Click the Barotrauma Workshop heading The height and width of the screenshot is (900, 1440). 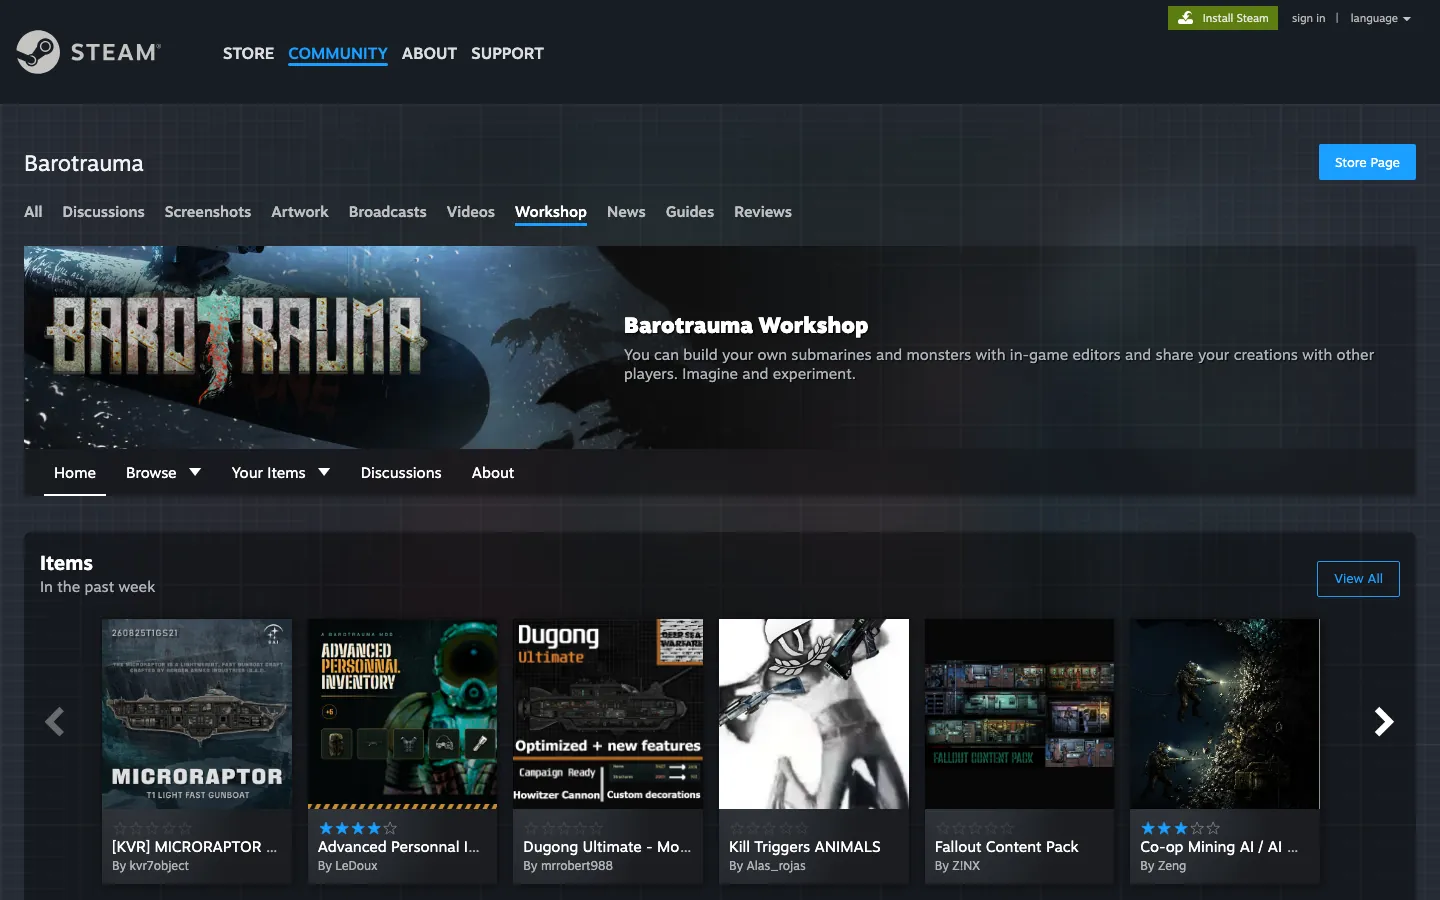pos(746,325)
